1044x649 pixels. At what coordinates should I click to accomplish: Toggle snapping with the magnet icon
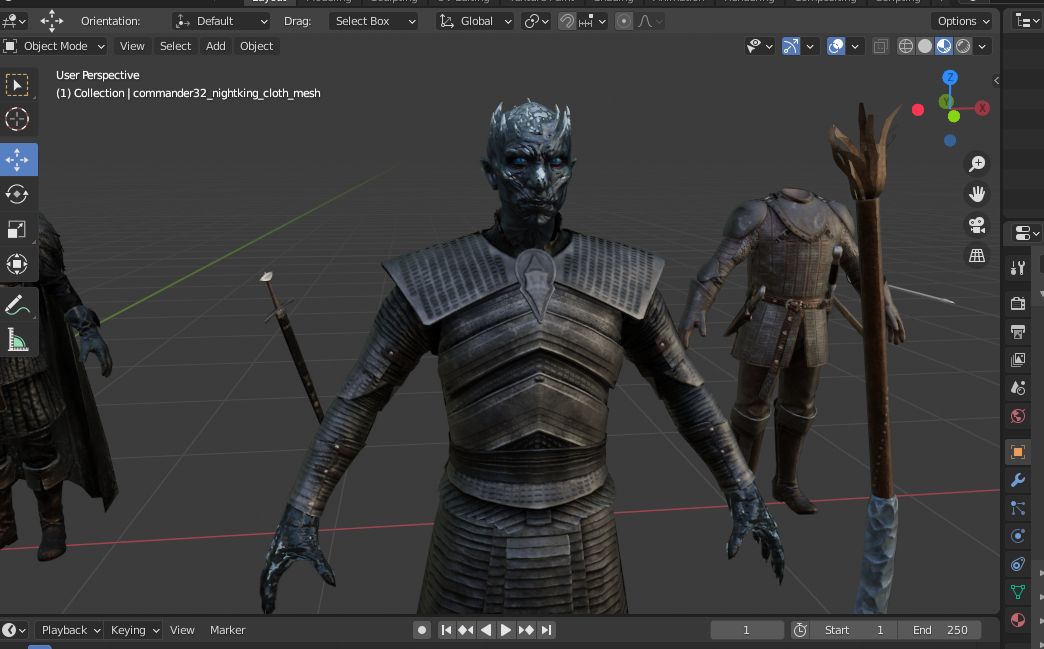[567, 21]
